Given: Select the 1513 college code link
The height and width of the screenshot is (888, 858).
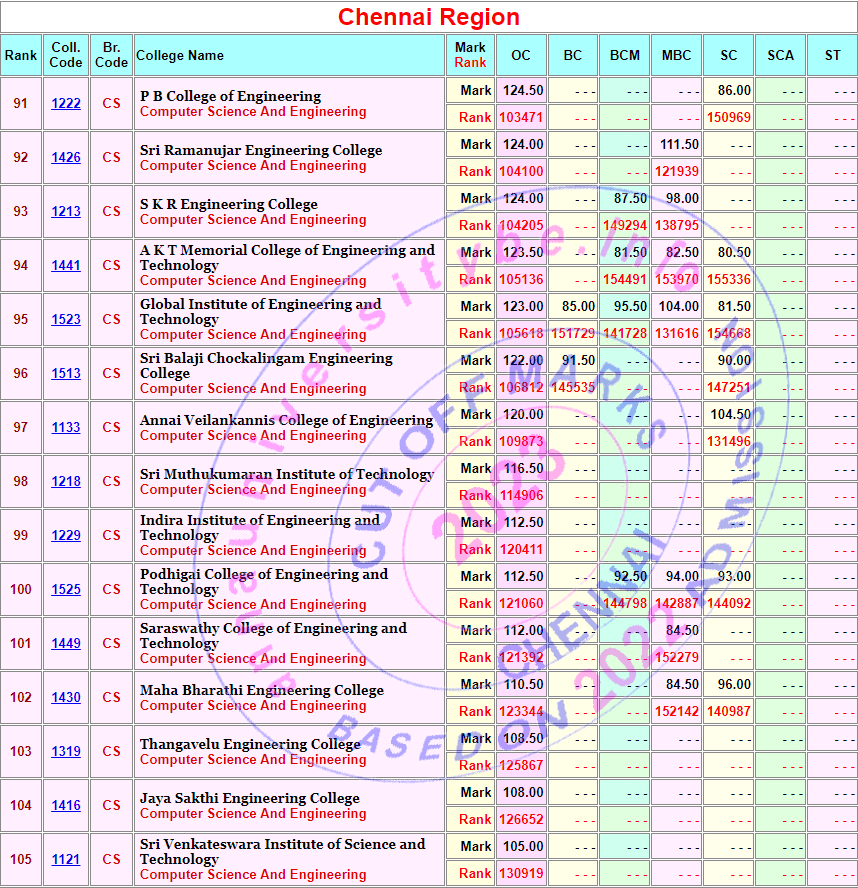Looking at the screenshot, I should 66,374.
